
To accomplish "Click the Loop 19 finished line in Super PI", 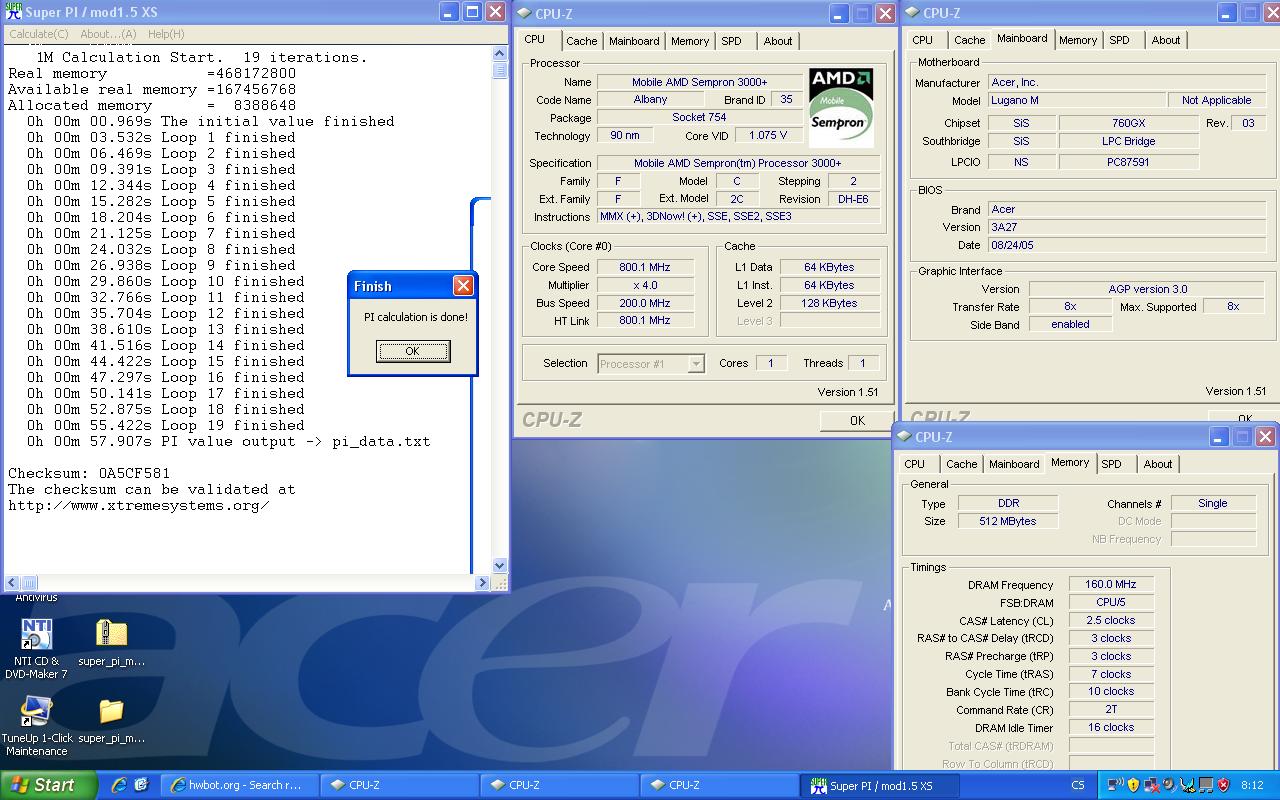I will click(x=166, y=425).
